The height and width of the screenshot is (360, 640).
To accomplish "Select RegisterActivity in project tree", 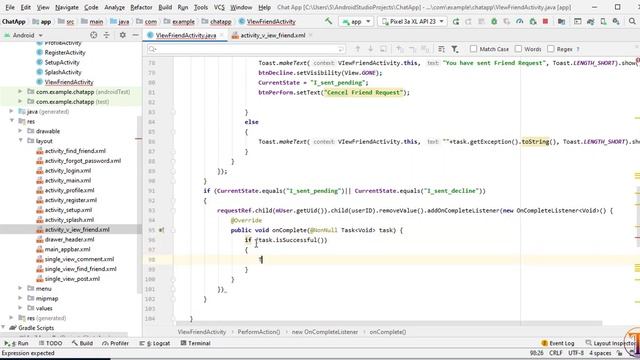I will (x=65, y=52).
